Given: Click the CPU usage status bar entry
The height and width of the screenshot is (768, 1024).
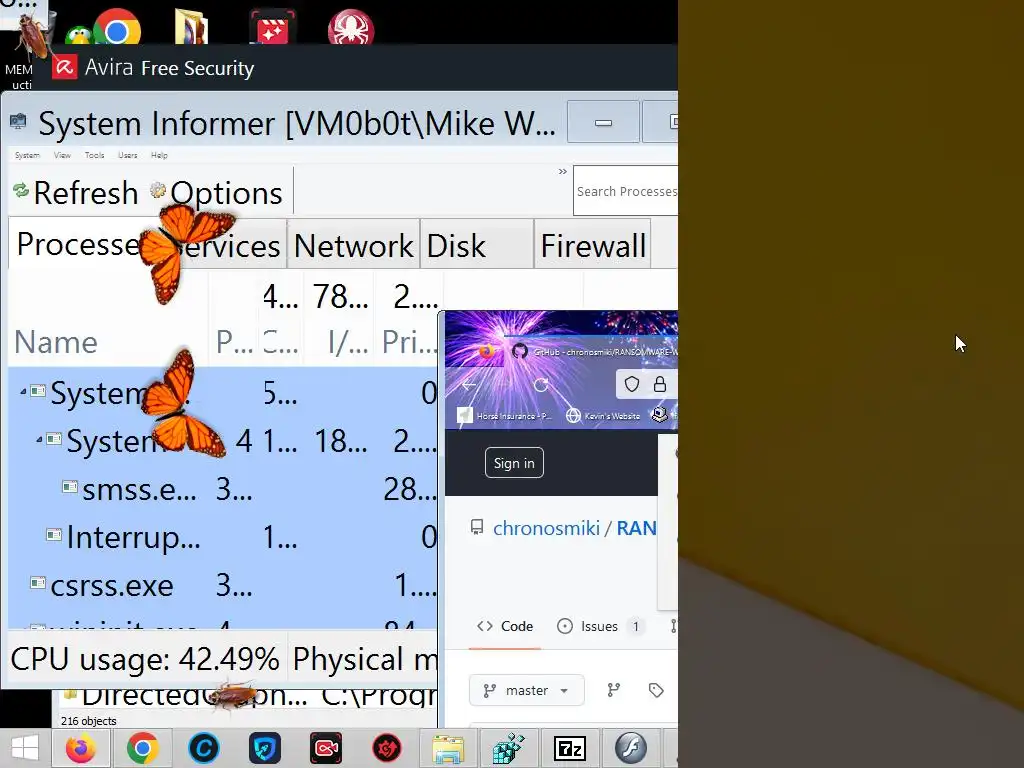Looking at the screenshot, I should [x=145, y=659].
